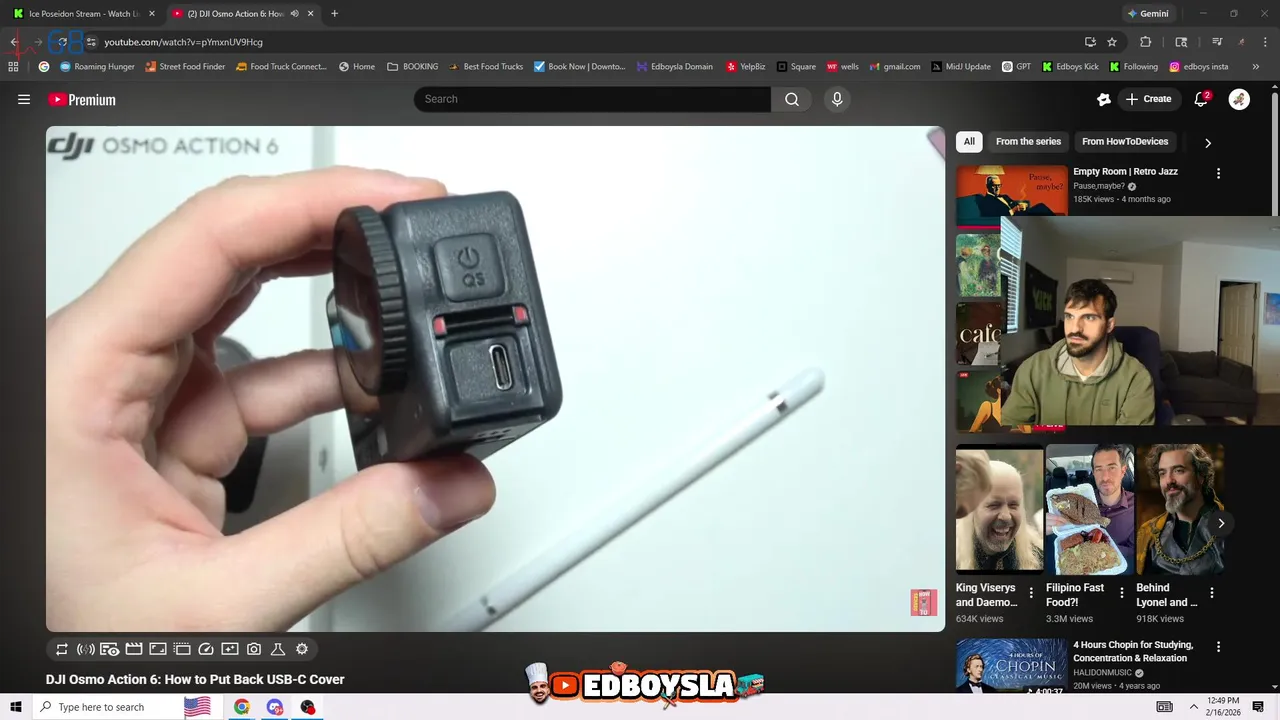Viewport: 1280px width, 720px height.
Task: Open the YouTube hamburger guide menu
Action: click(x=24, y=99)
